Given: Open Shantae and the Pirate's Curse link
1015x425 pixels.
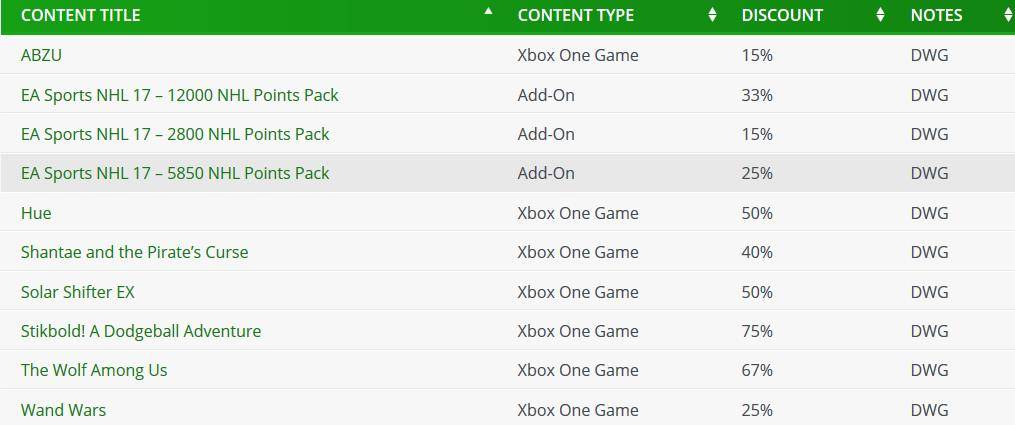Looking at the screenshot, I should (134, 252).
